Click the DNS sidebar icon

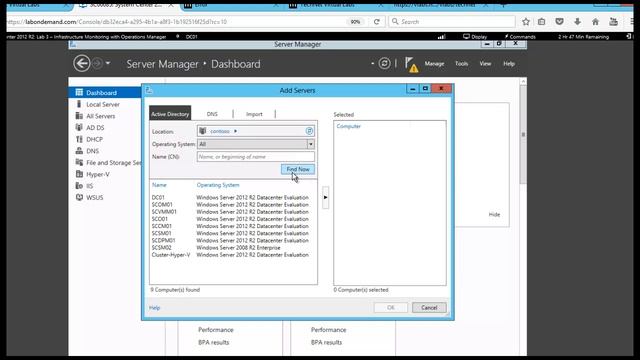pos(79,151)
